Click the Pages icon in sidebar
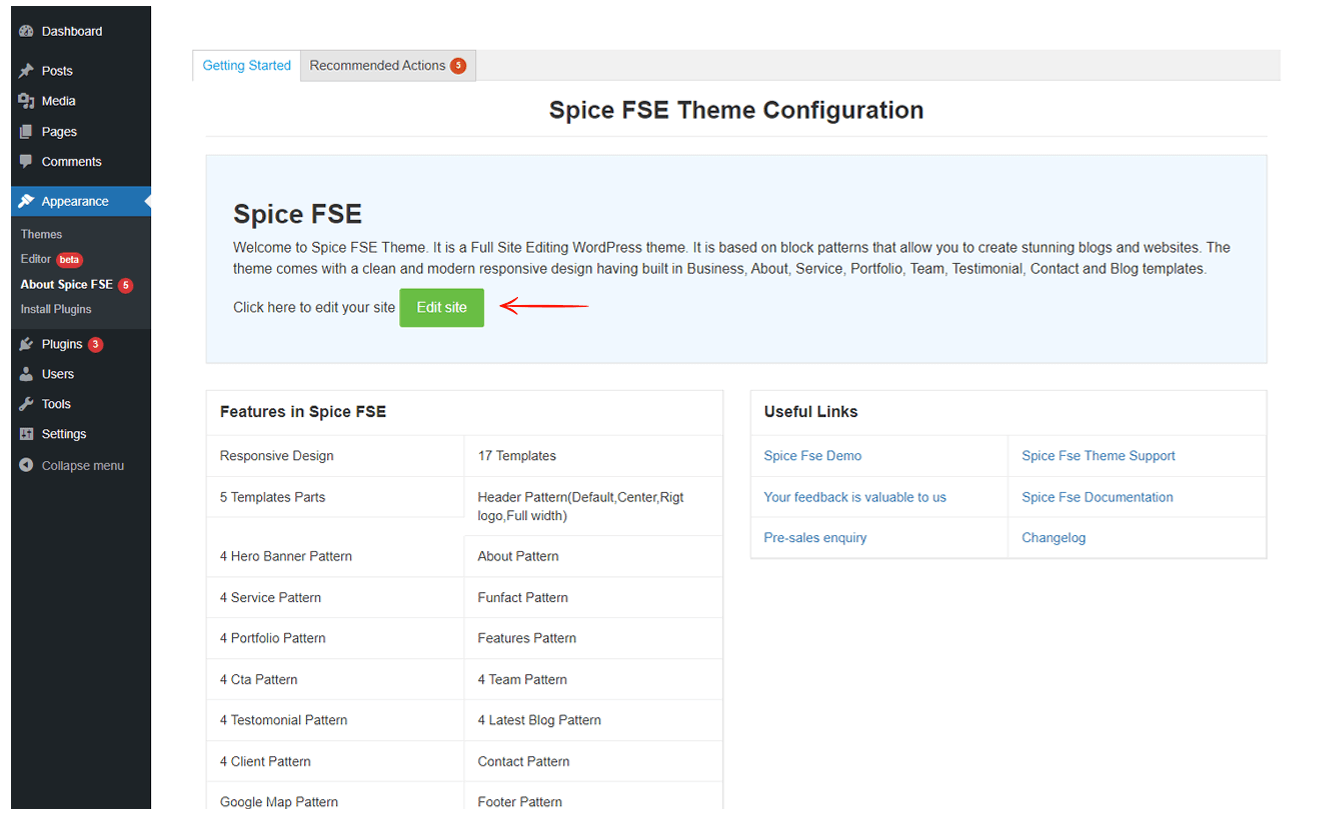 [x=26, y=132]
